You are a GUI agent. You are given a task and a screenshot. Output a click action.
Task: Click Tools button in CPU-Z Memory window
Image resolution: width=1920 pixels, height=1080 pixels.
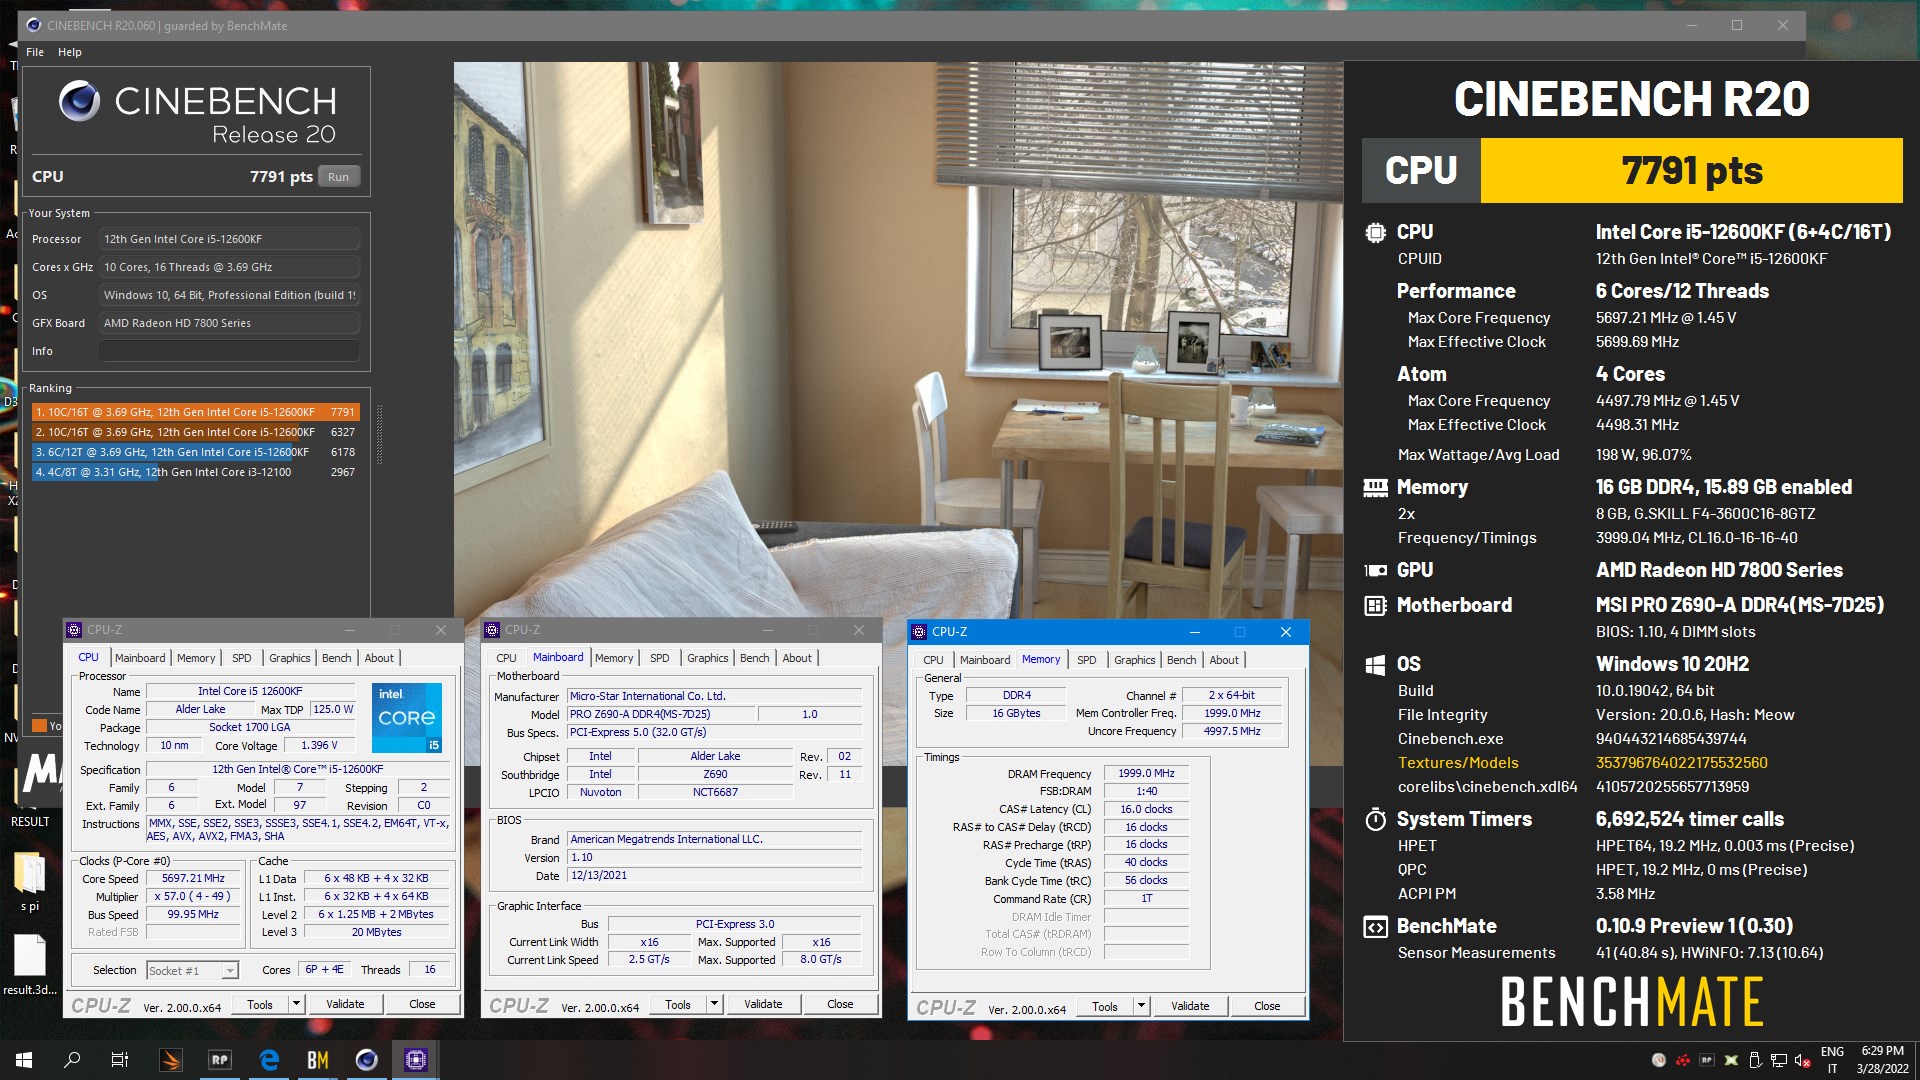(x=1105, y=1006)
